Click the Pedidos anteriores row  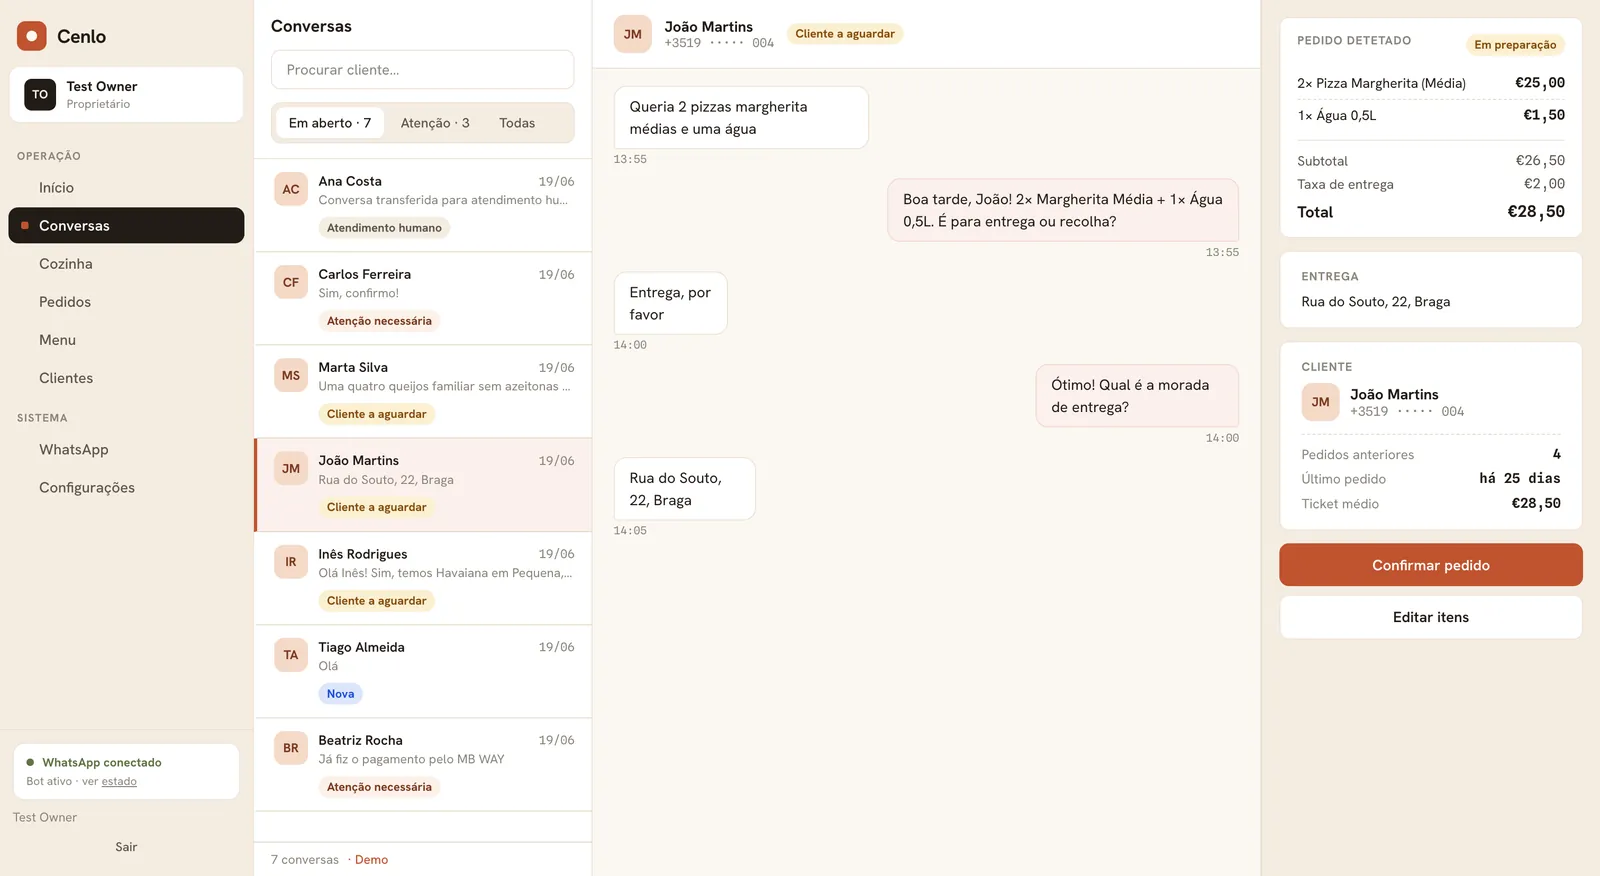[1431, 455]
